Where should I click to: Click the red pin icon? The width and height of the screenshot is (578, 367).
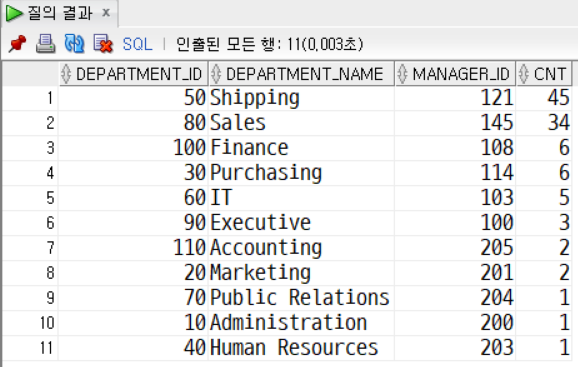pos(17,44)
